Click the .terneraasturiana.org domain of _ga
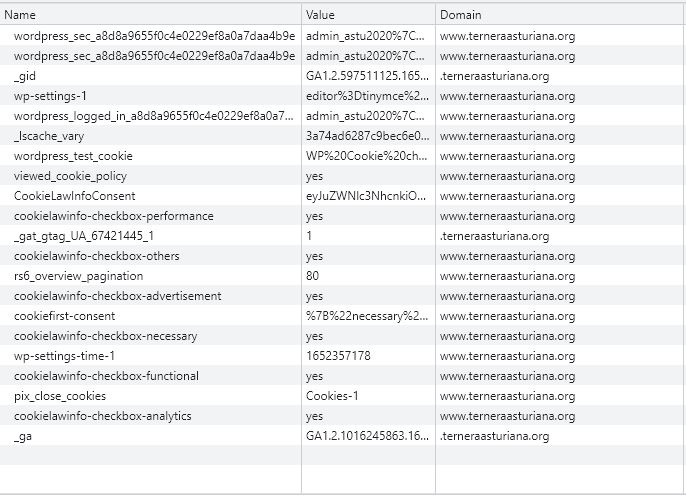The width and height of the screenshot is (686, 496). tap(494, 437)
